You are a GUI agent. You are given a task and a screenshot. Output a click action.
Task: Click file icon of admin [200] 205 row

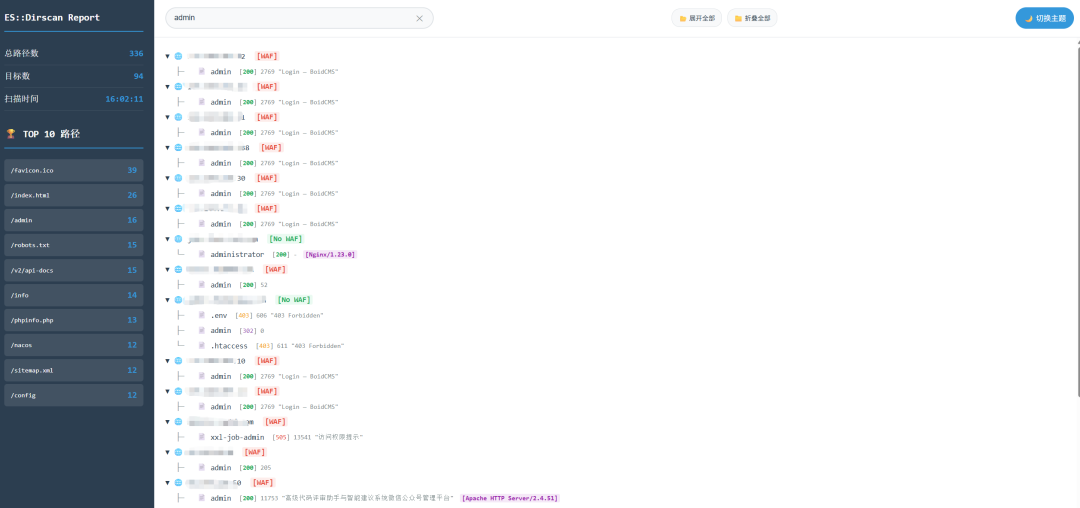tap(202, 467)
